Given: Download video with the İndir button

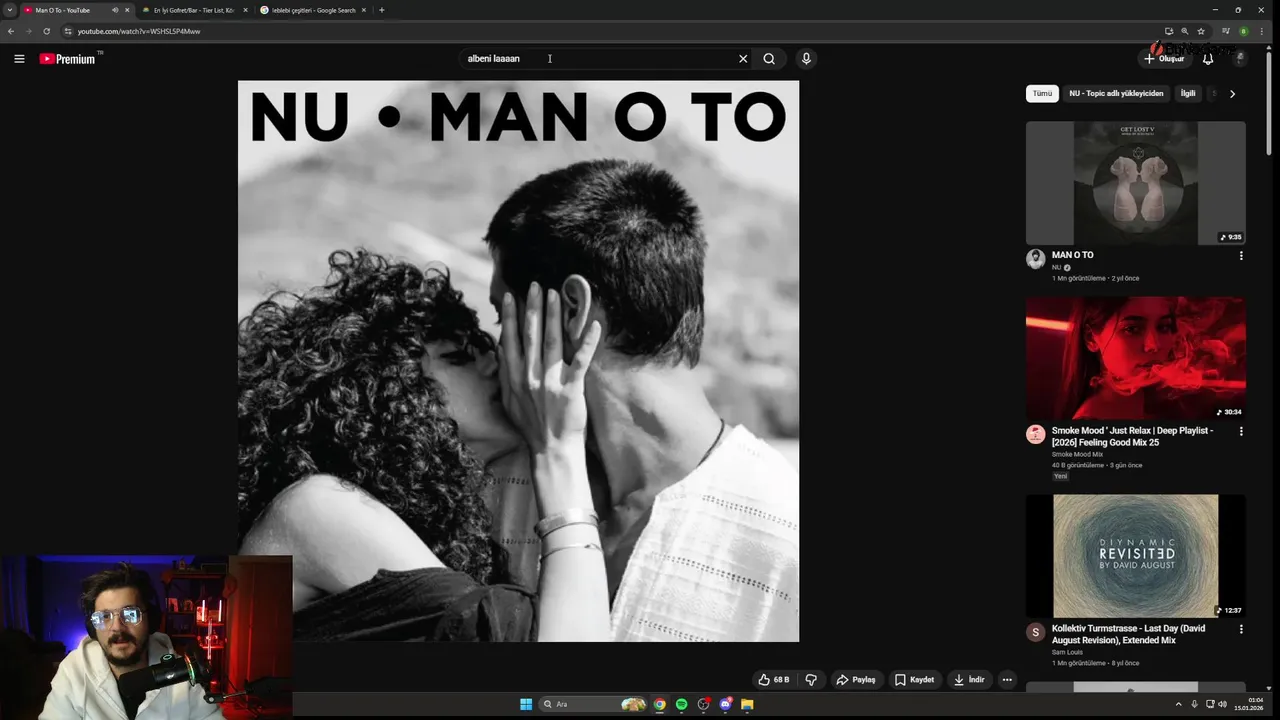Looking at the screenshot, I should point(968,680).
